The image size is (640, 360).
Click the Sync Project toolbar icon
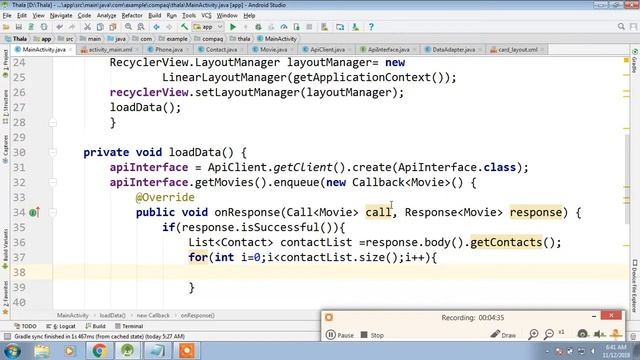click(x=31, y=27)
